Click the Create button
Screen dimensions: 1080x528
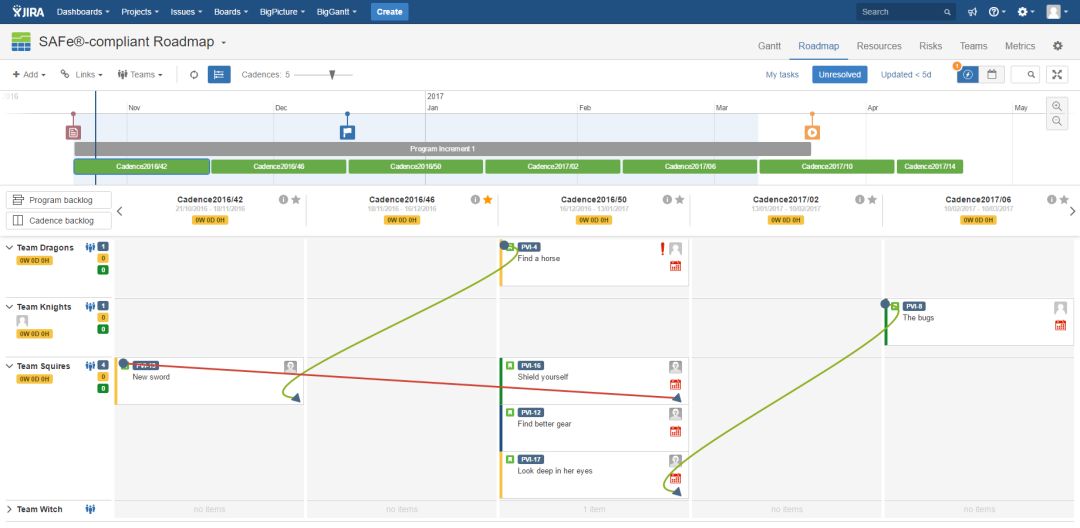tap(389, 12)
